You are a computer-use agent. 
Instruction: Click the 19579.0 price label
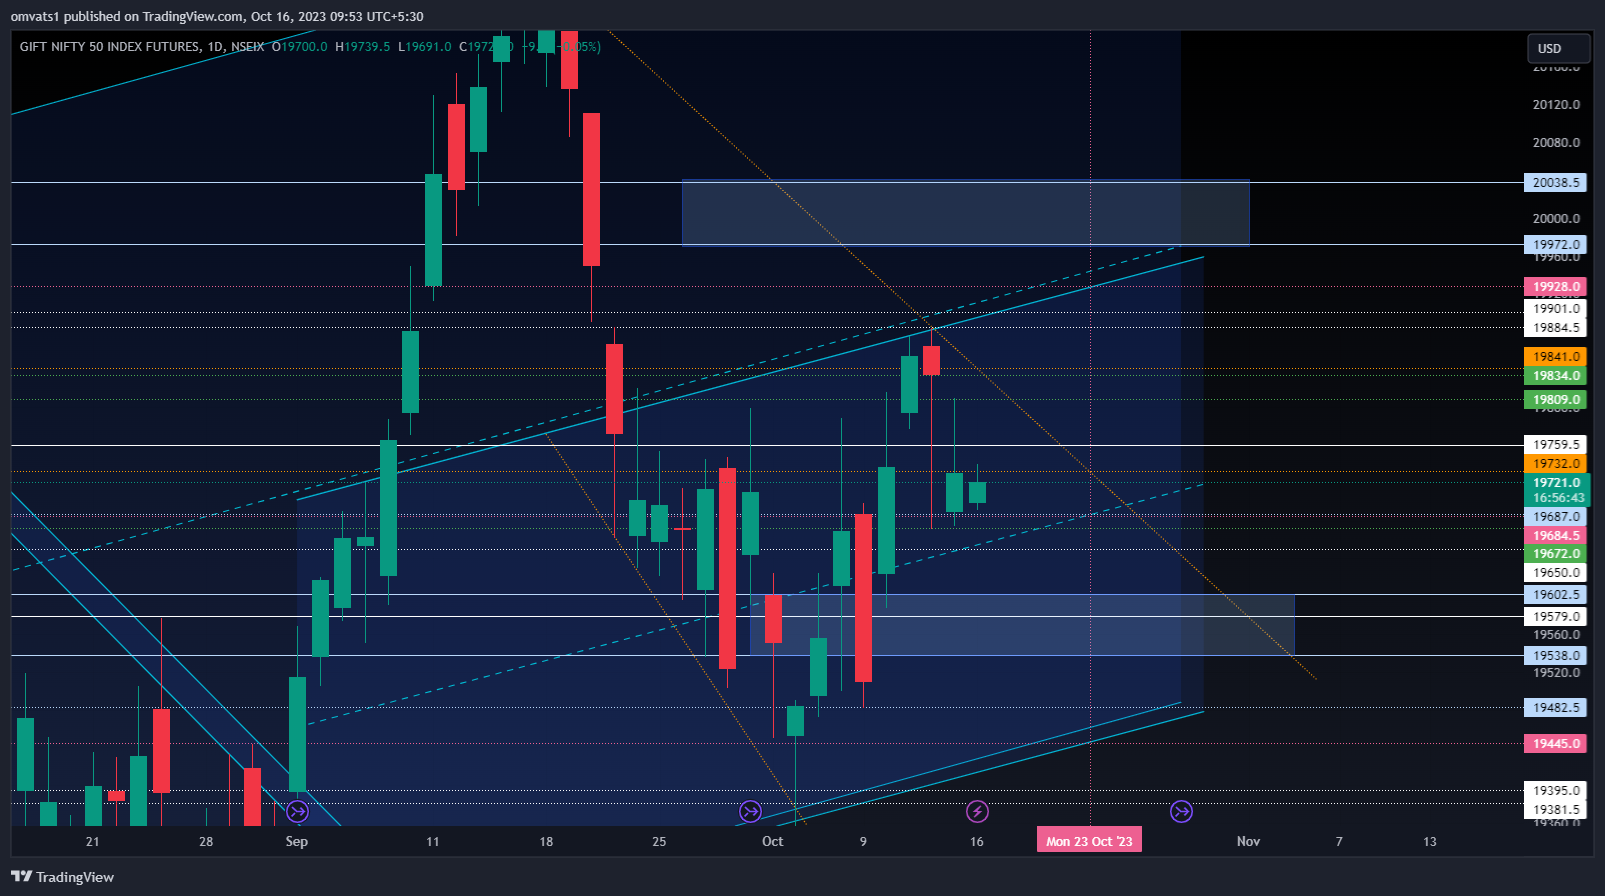pyautogui.click(x=1556, y=617)
